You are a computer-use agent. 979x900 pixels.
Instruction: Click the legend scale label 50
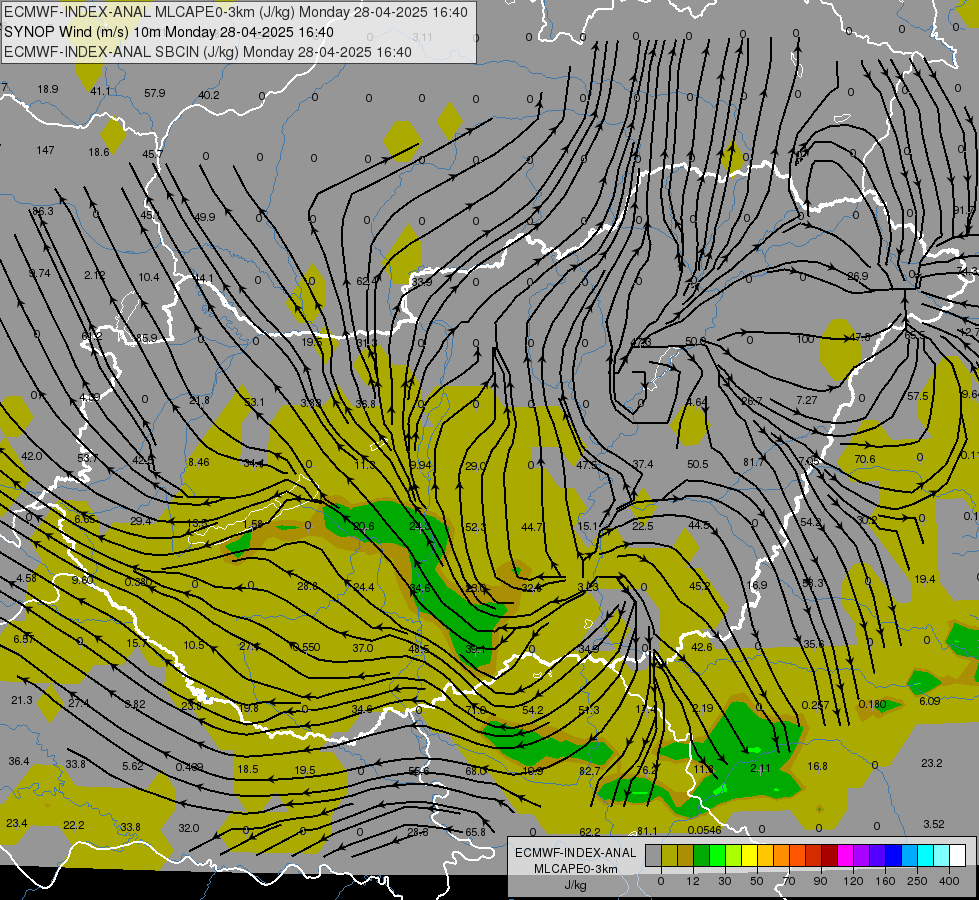[757, 881]
